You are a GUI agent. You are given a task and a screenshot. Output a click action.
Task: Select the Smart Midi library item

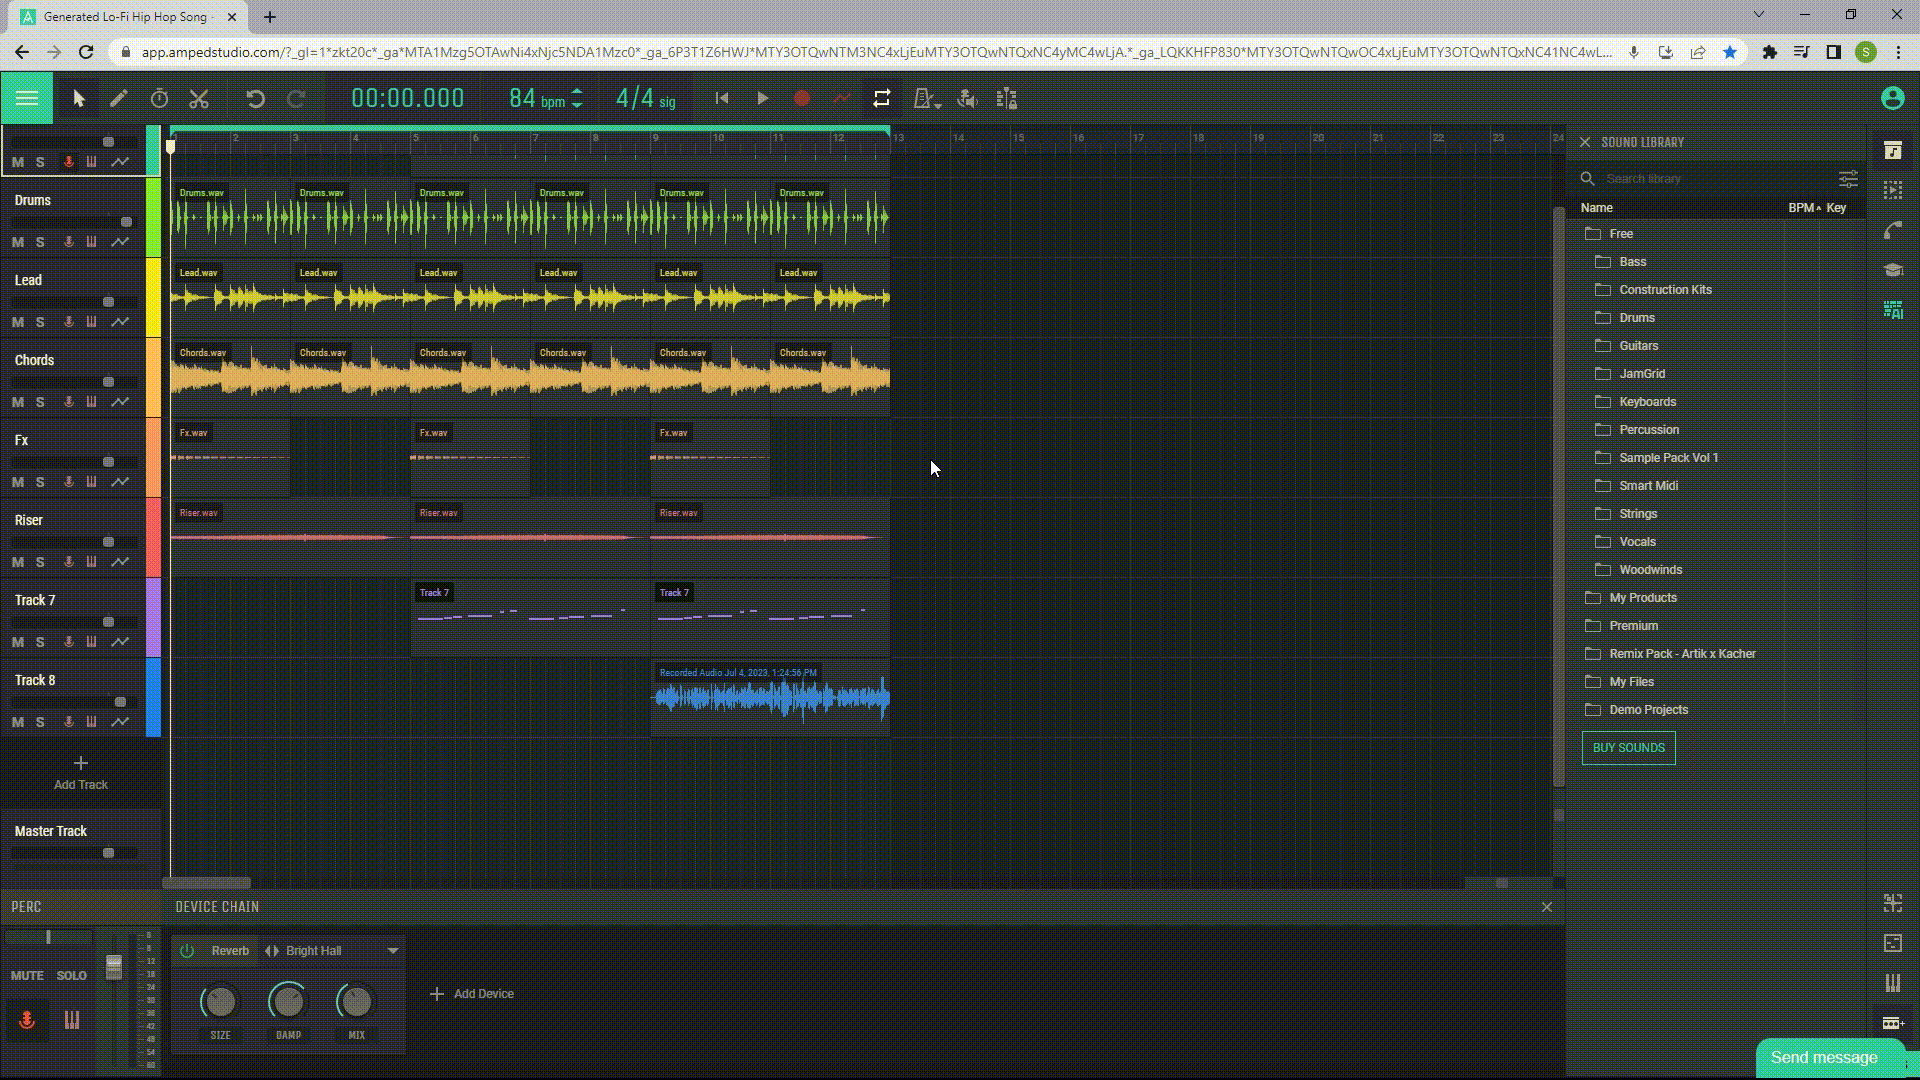pos(1648,485)
